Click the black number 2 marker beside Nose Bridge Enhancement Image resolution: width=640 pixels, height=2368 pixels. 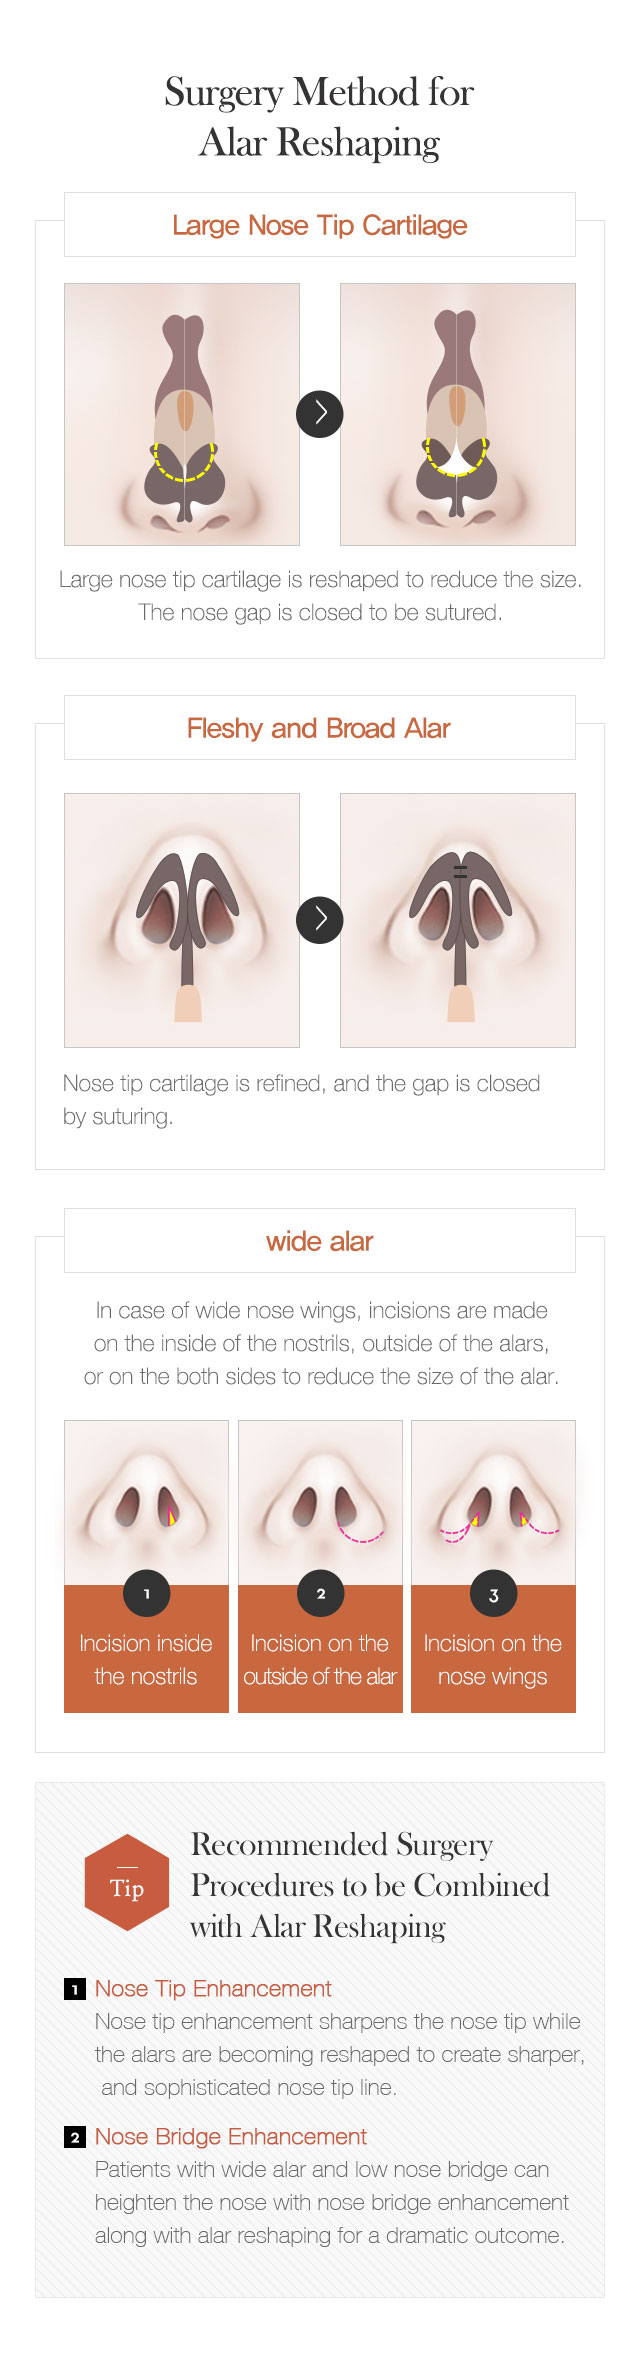tap(75, 2137)
